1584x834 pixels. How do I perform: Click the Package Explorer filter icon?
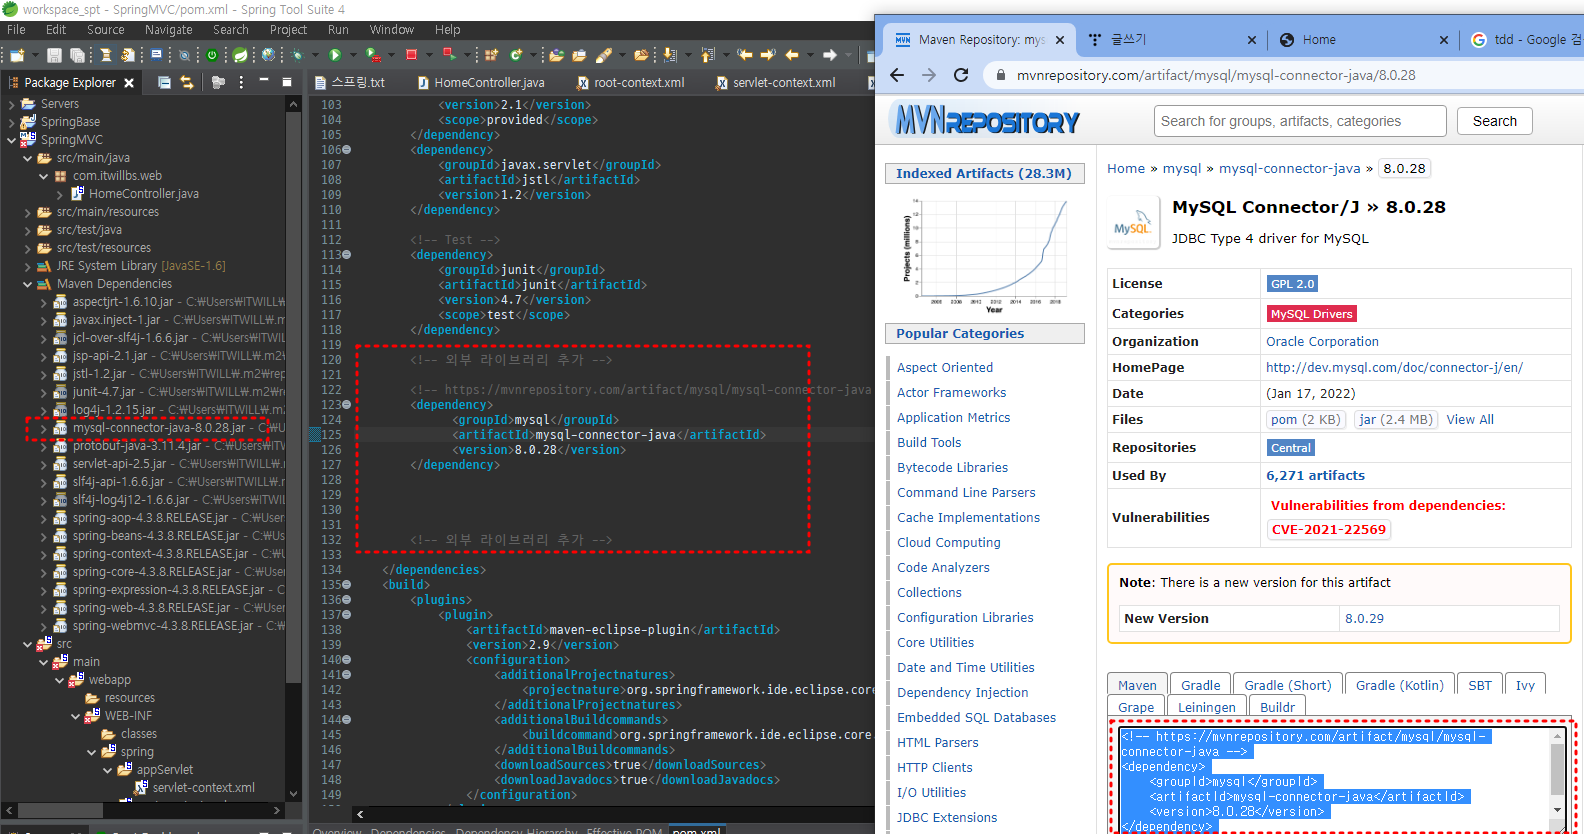(218, 82)
